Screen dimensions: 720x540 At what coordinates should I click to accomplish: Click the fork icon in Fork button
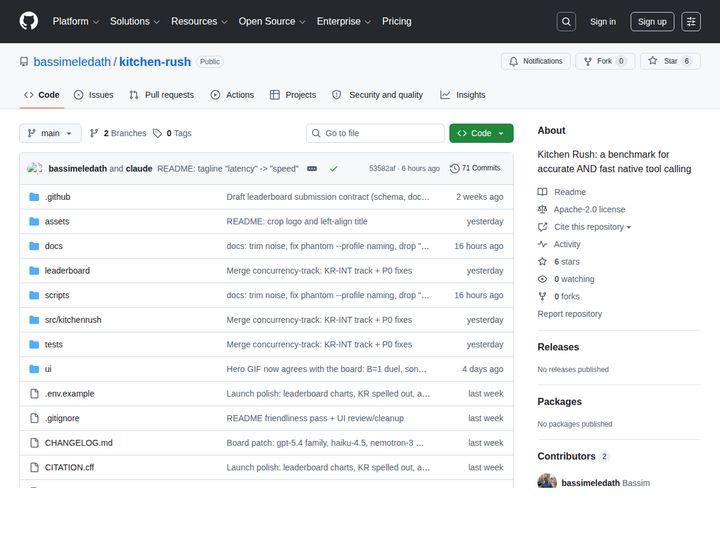[588, 62]
